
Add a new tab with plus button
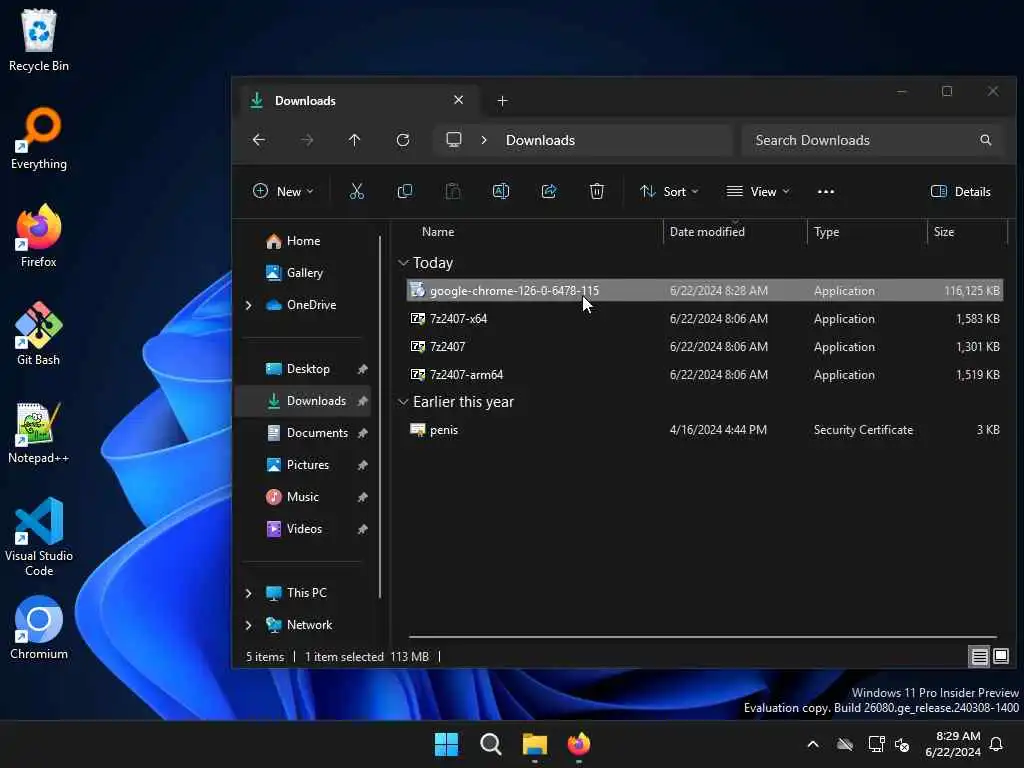click(502, 101)
